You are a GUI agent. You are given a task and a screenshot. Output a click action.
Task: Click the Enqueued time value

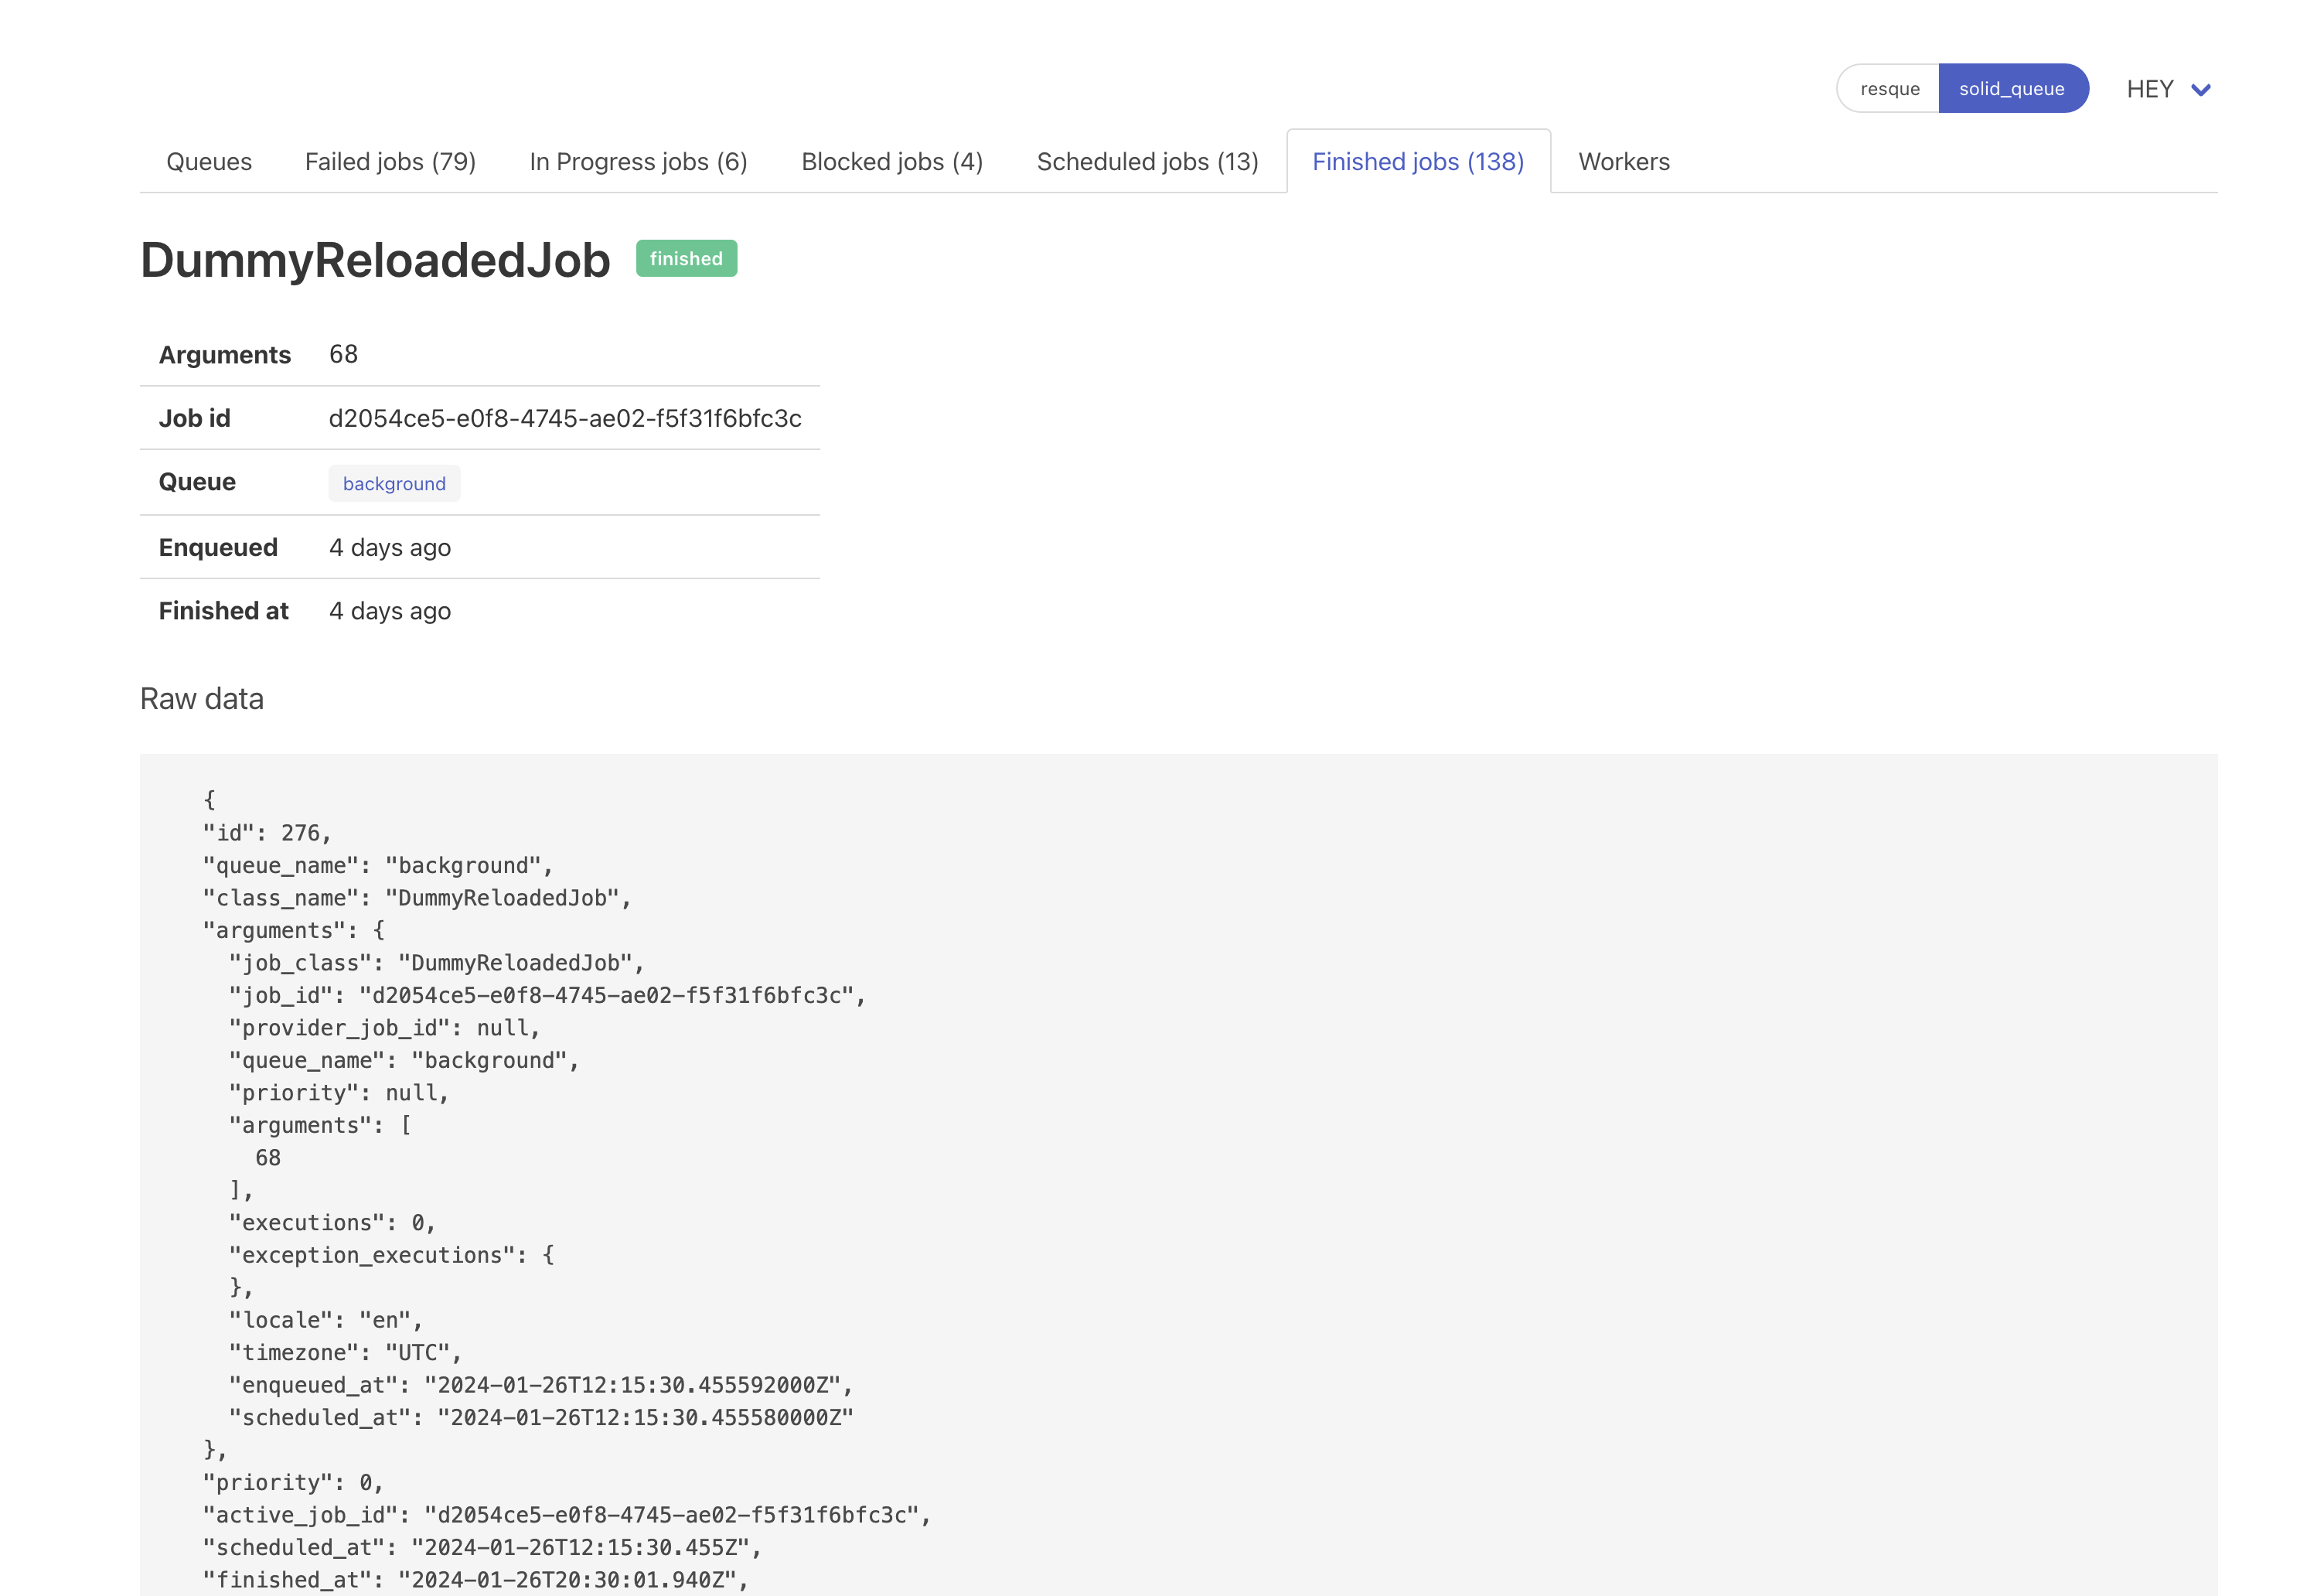[x=390, y=548]
